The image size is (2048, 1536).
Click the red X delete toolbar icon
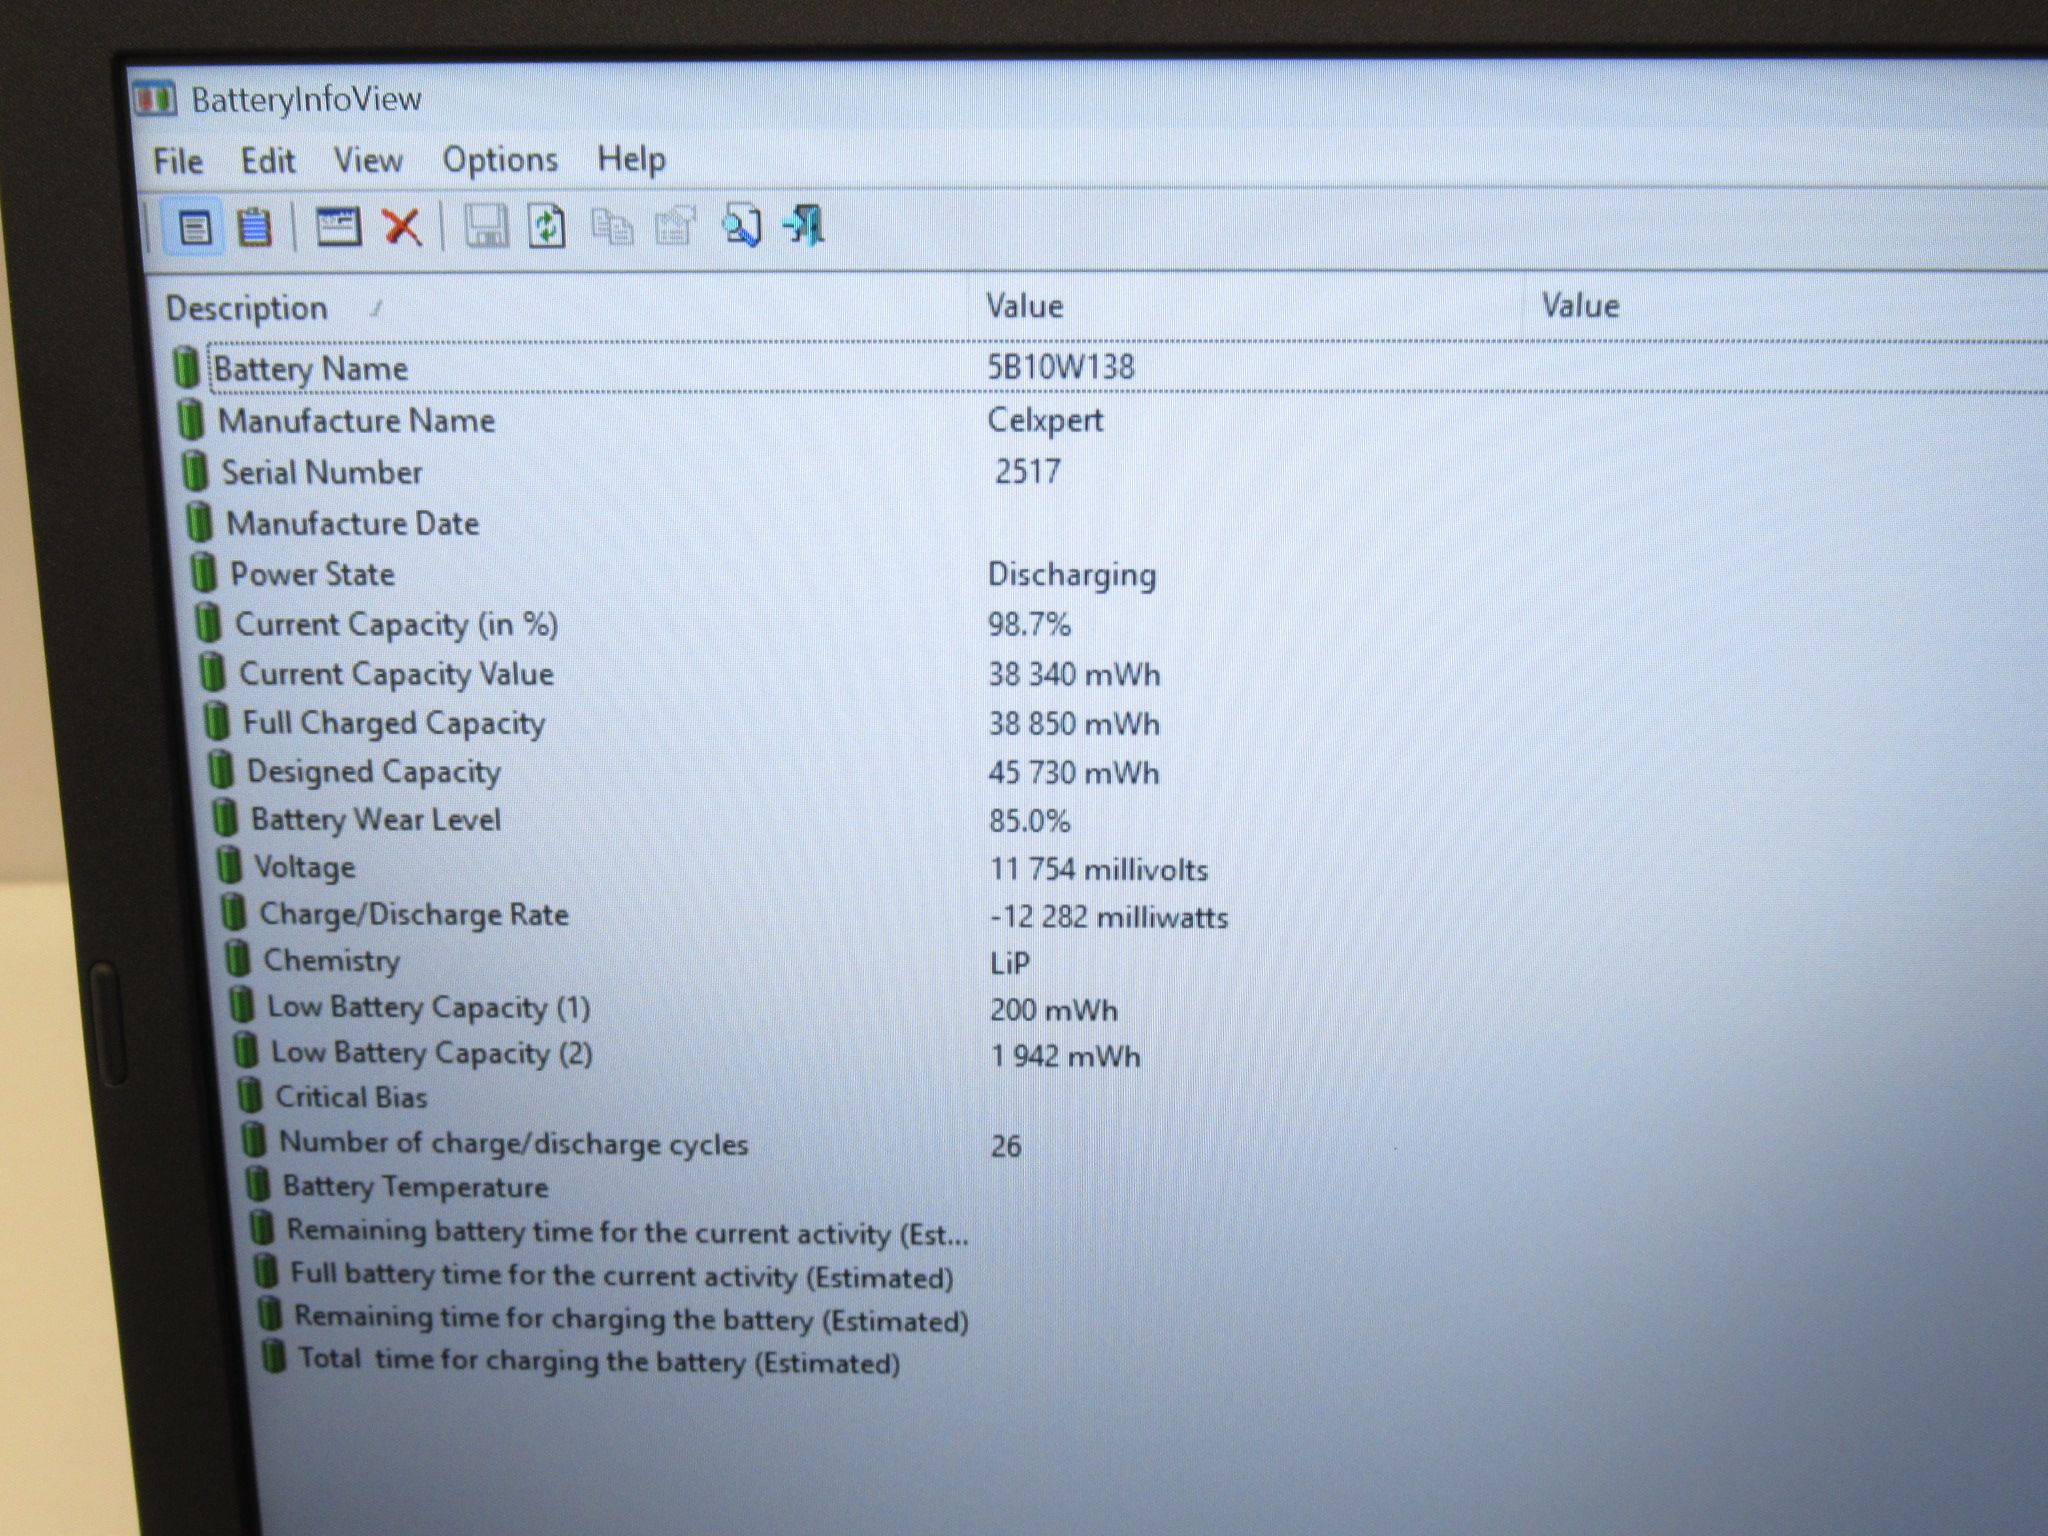(x=402, y=227)
